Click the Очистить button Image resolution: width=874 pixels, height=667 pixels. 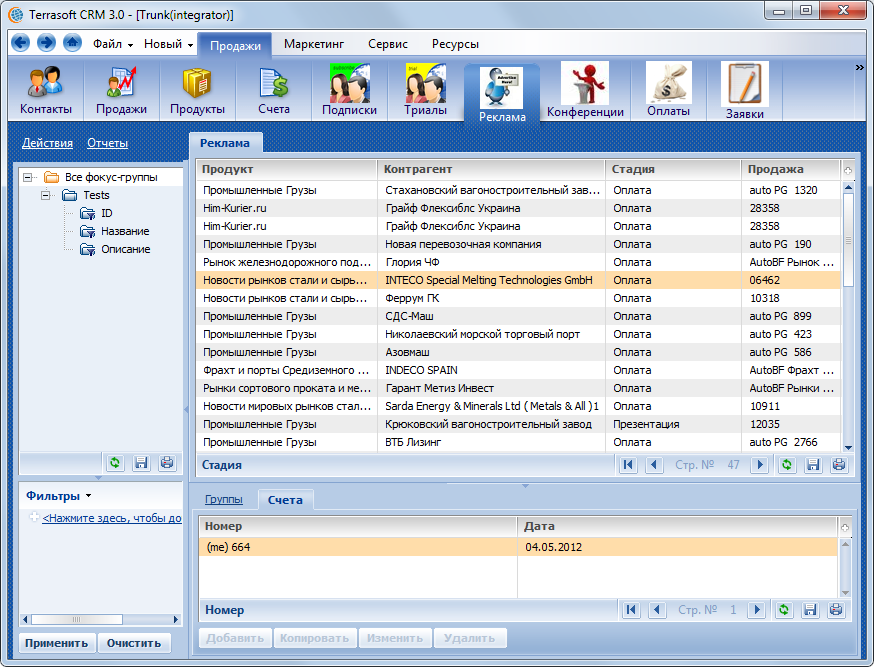134,643
